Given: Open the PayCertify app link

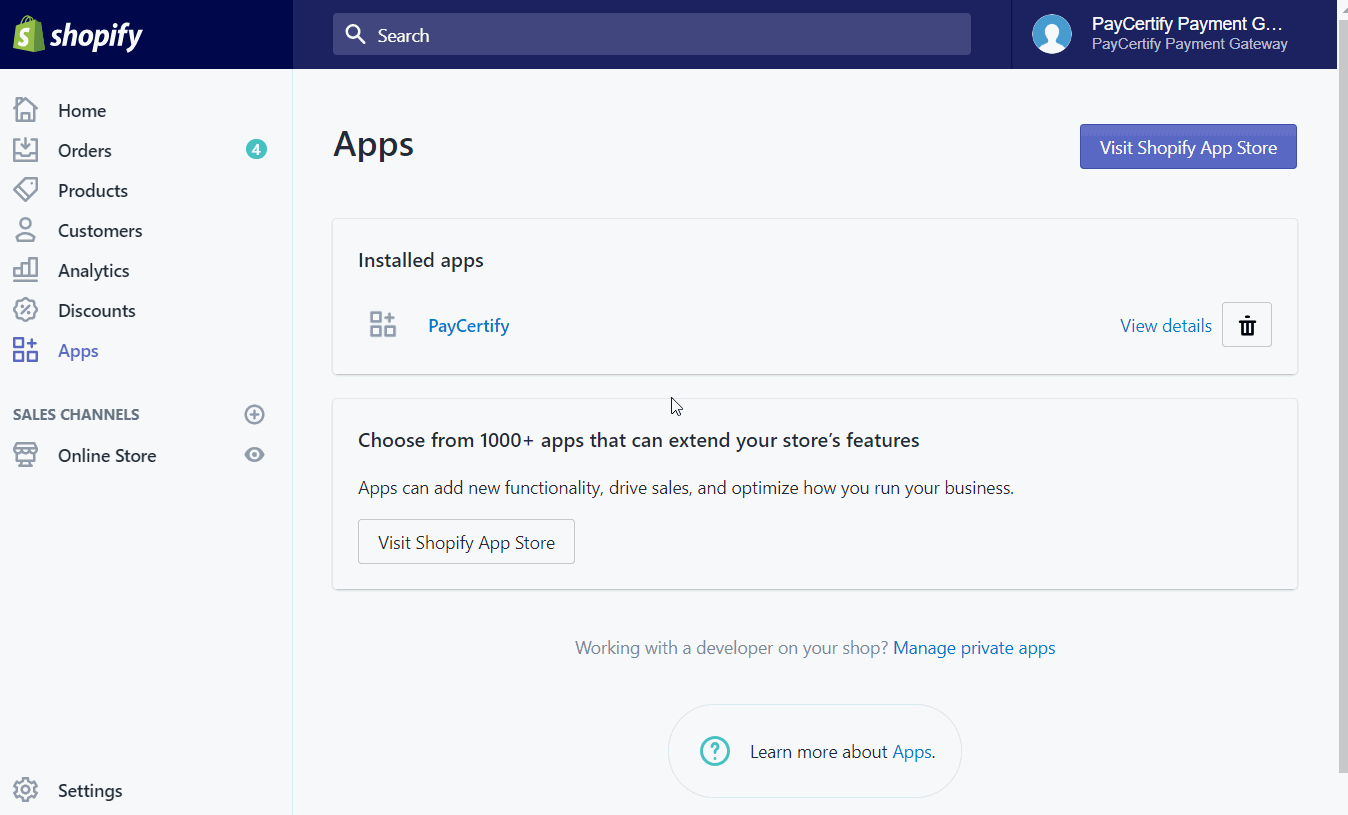Looking at the screenshot, I should pos(469,326).
